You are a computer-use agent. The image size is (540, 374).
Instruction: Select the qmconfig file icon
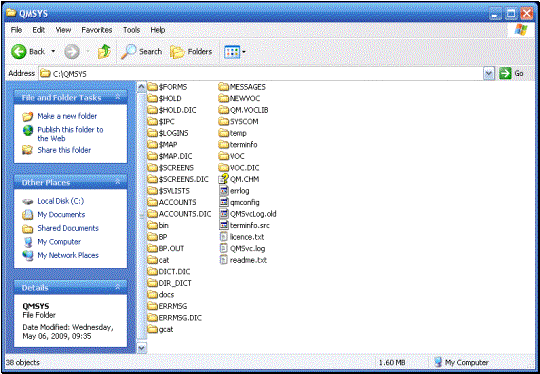[224, 202]
